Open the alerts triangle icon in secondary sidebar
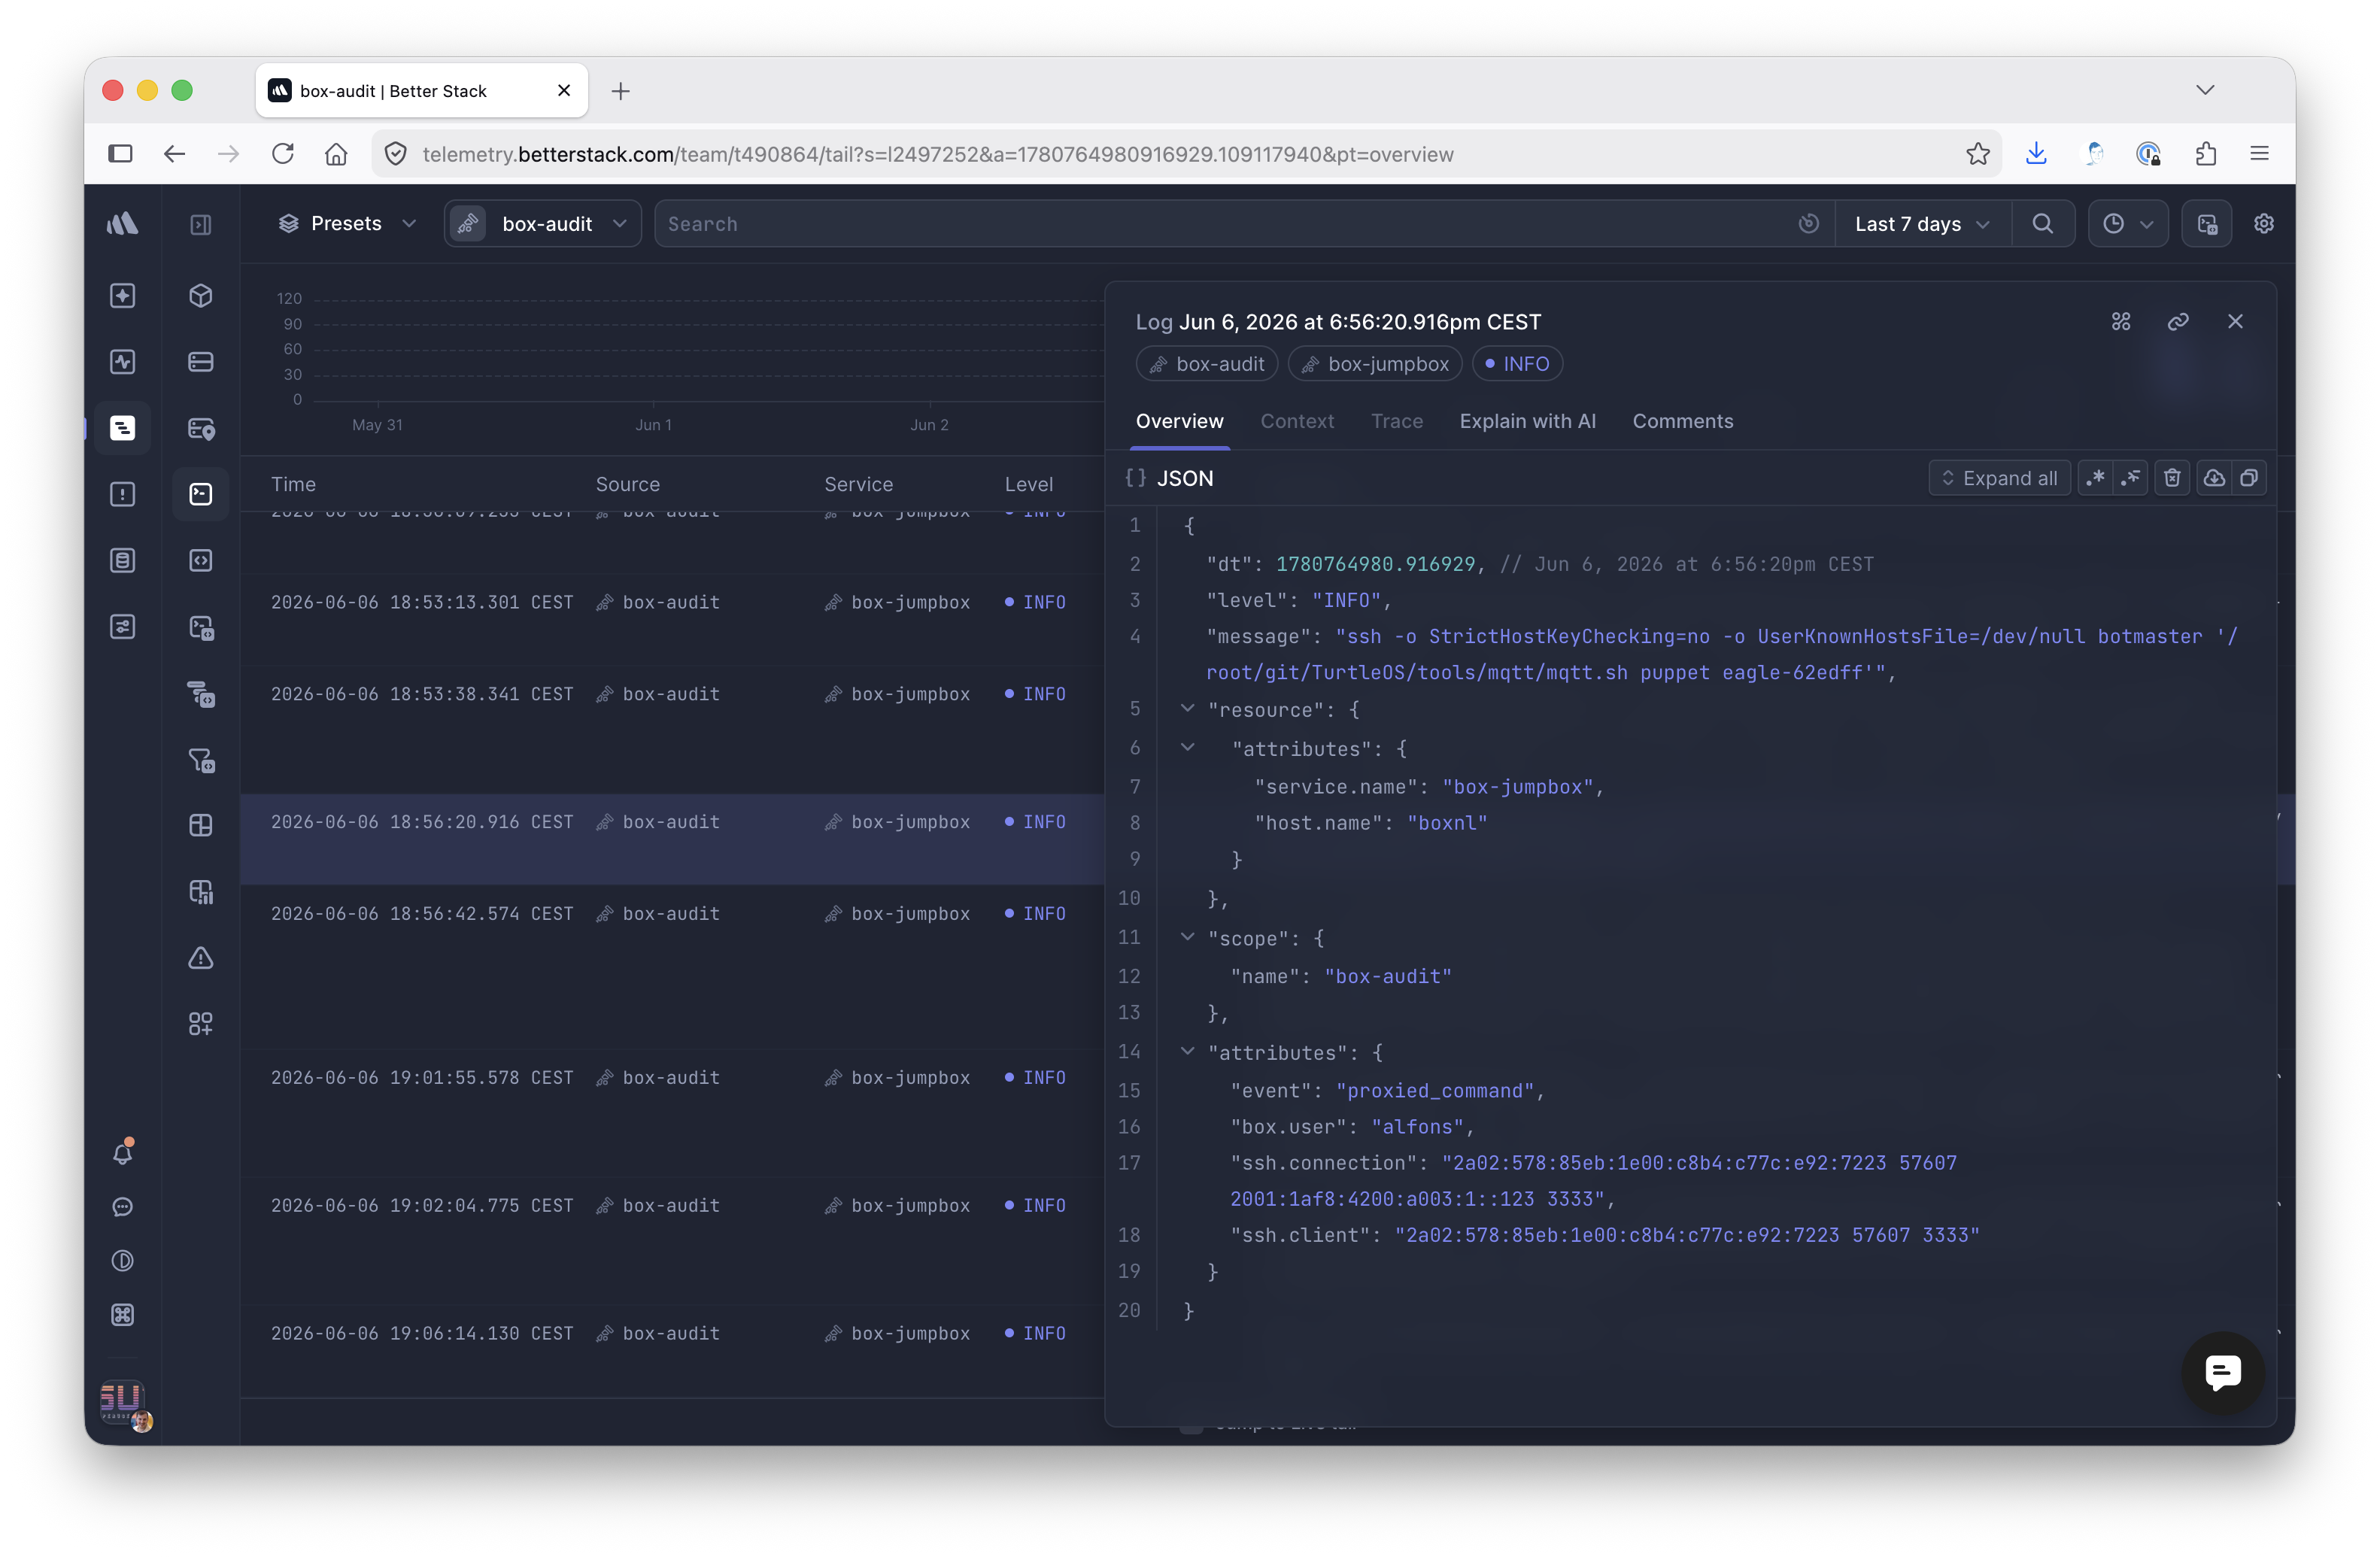 [x=201, y=958]
